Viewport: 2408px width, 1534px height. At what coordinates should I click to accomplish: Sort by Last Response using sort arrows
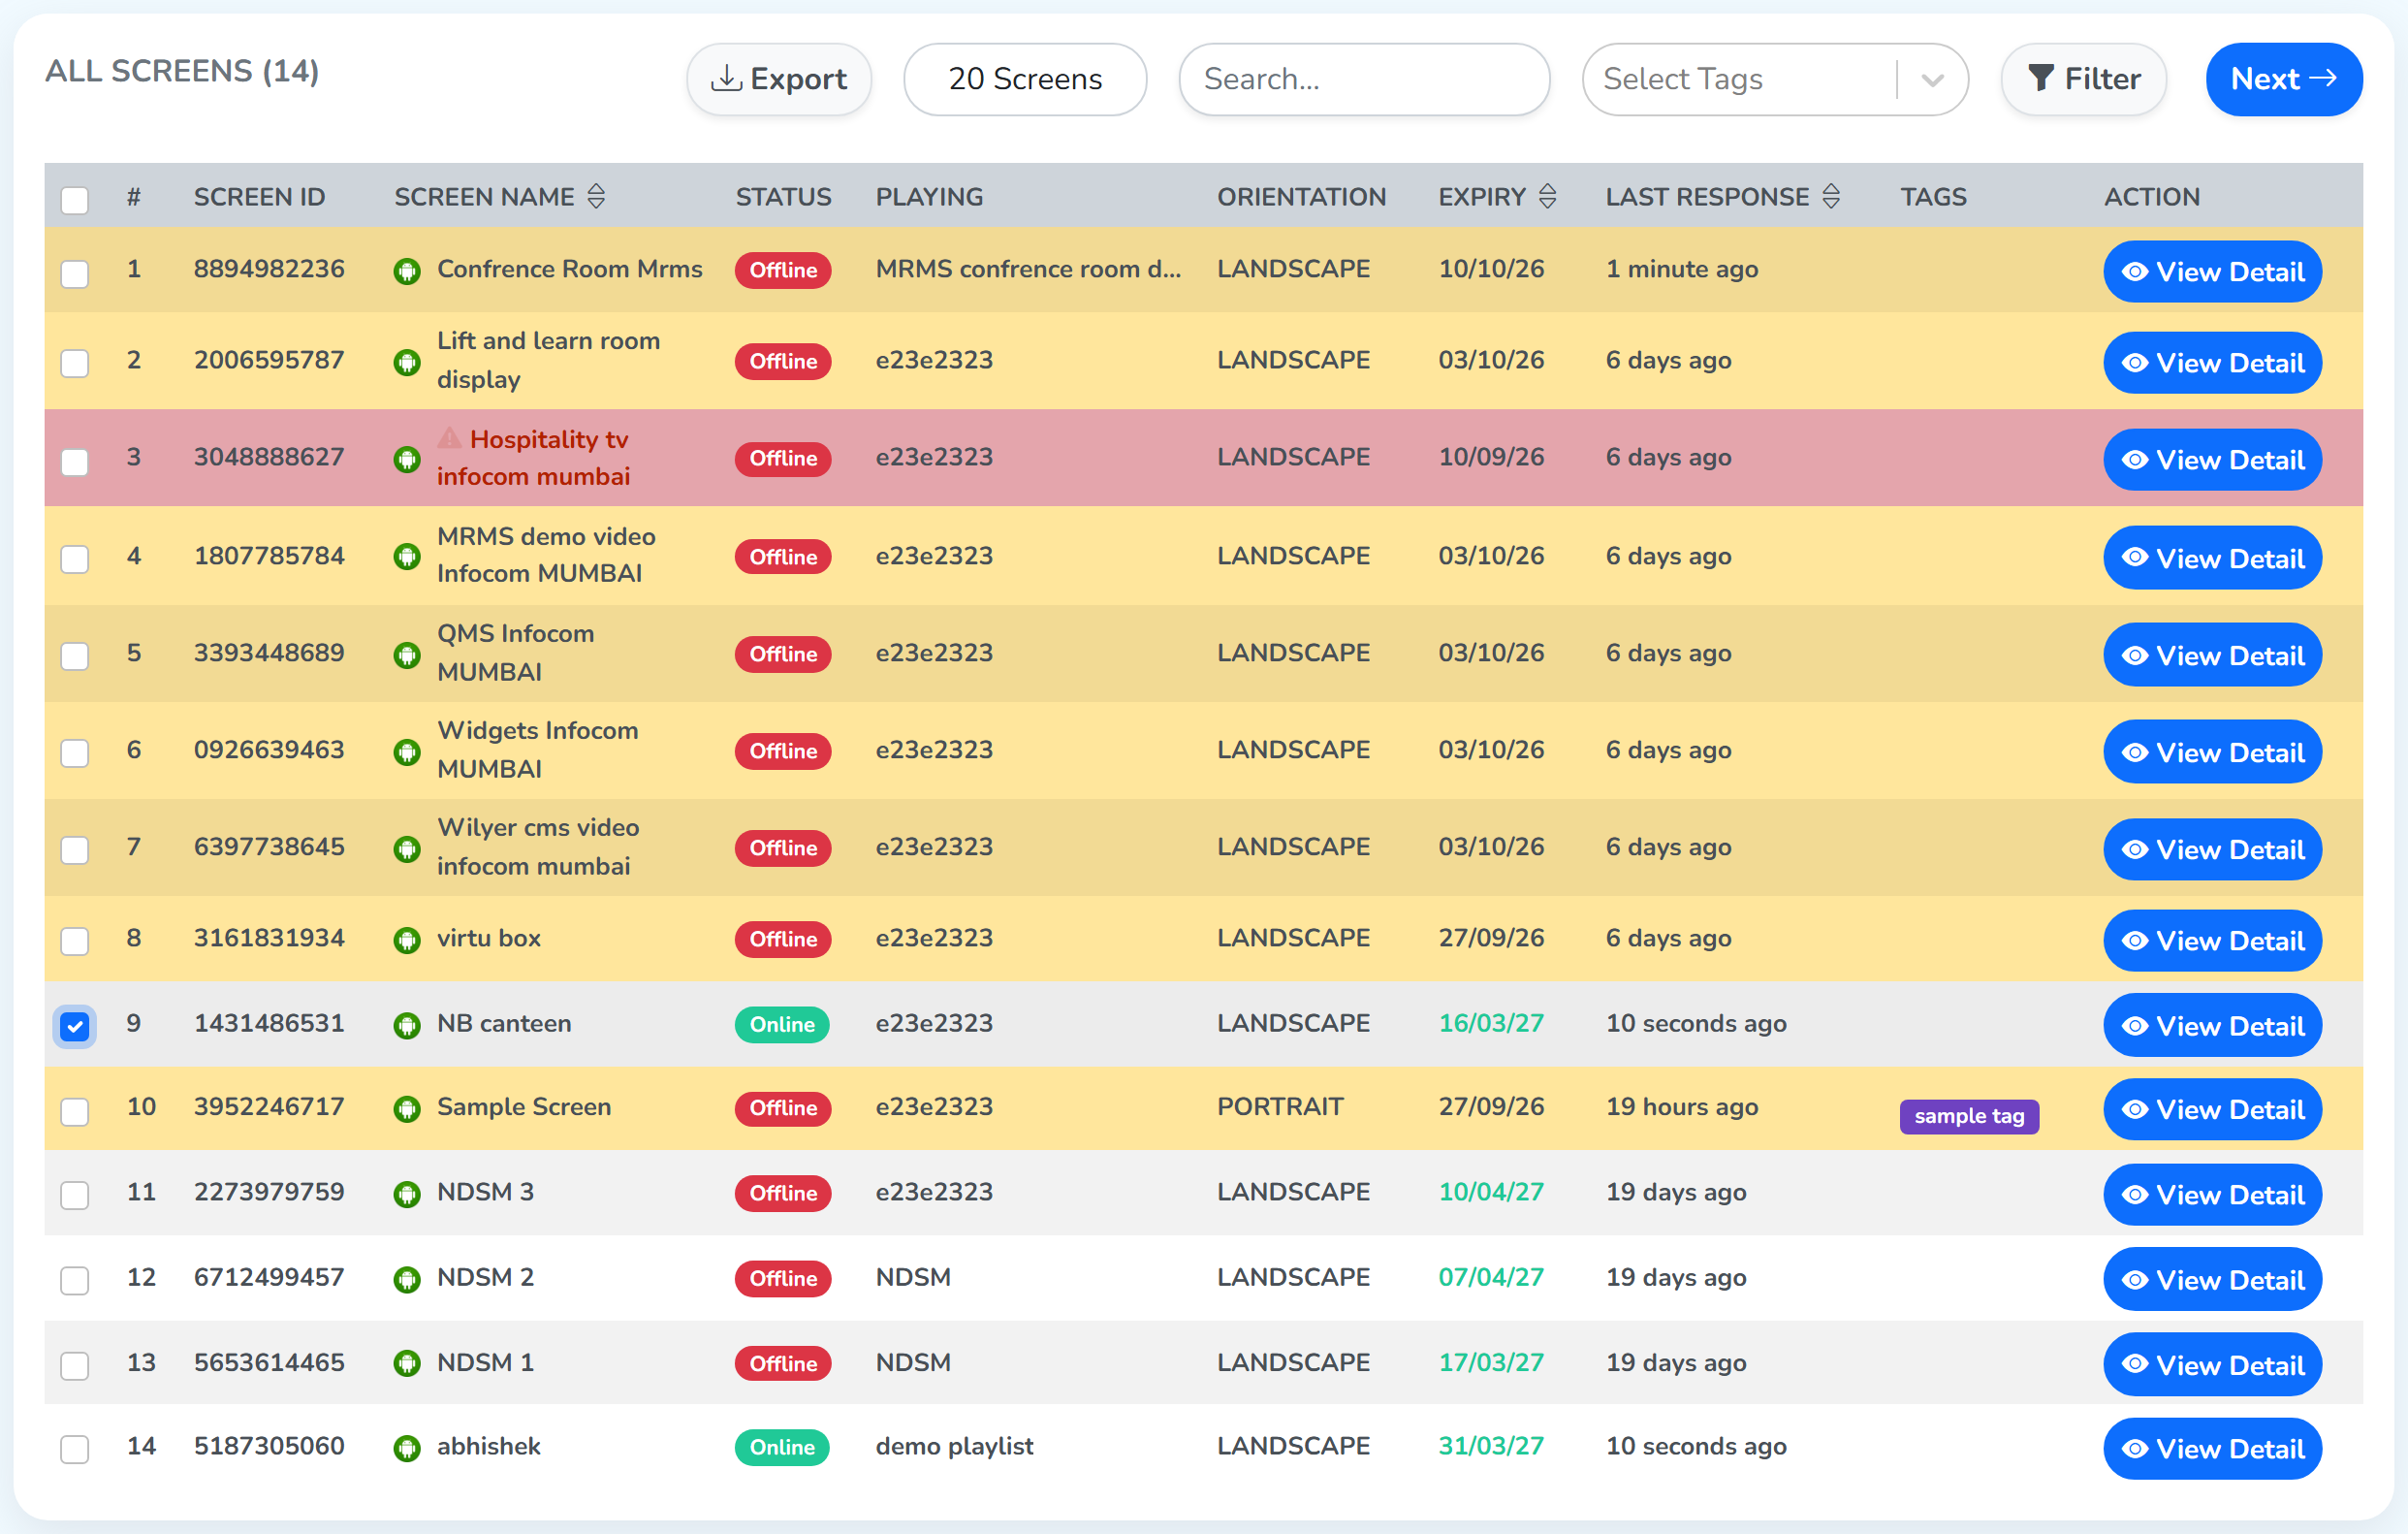pos(1831,196)
